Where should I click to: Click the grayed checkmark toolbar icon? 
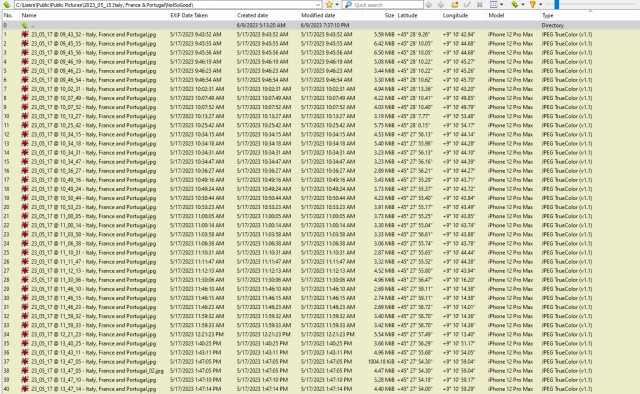coord(467,5)
